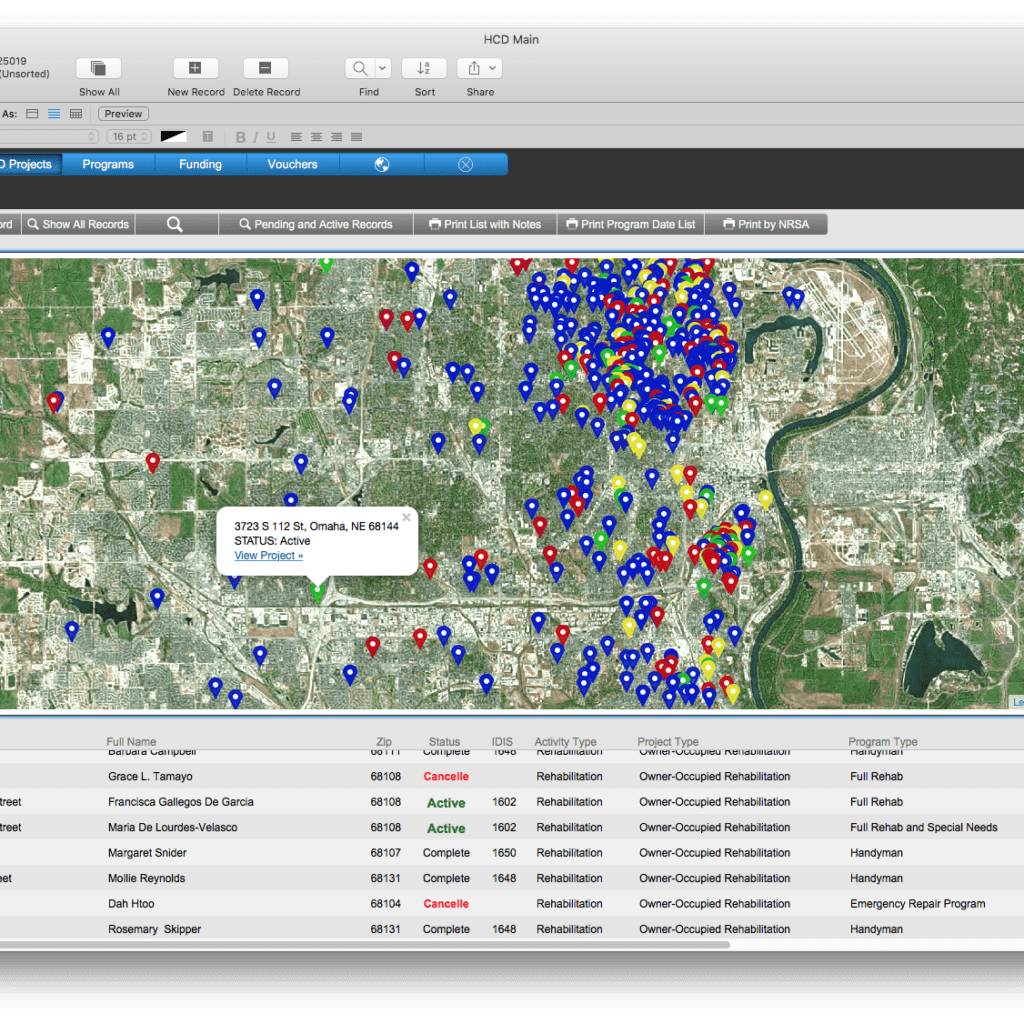Sort records with the Sort icon
The width and height of the screenshot is (1024, 1024).
pos(423,68)
